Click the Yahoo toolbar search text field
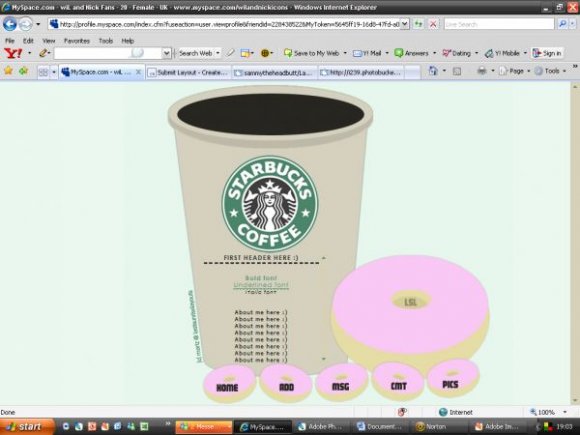Screen dimensions: 580x435 point(108,53)
